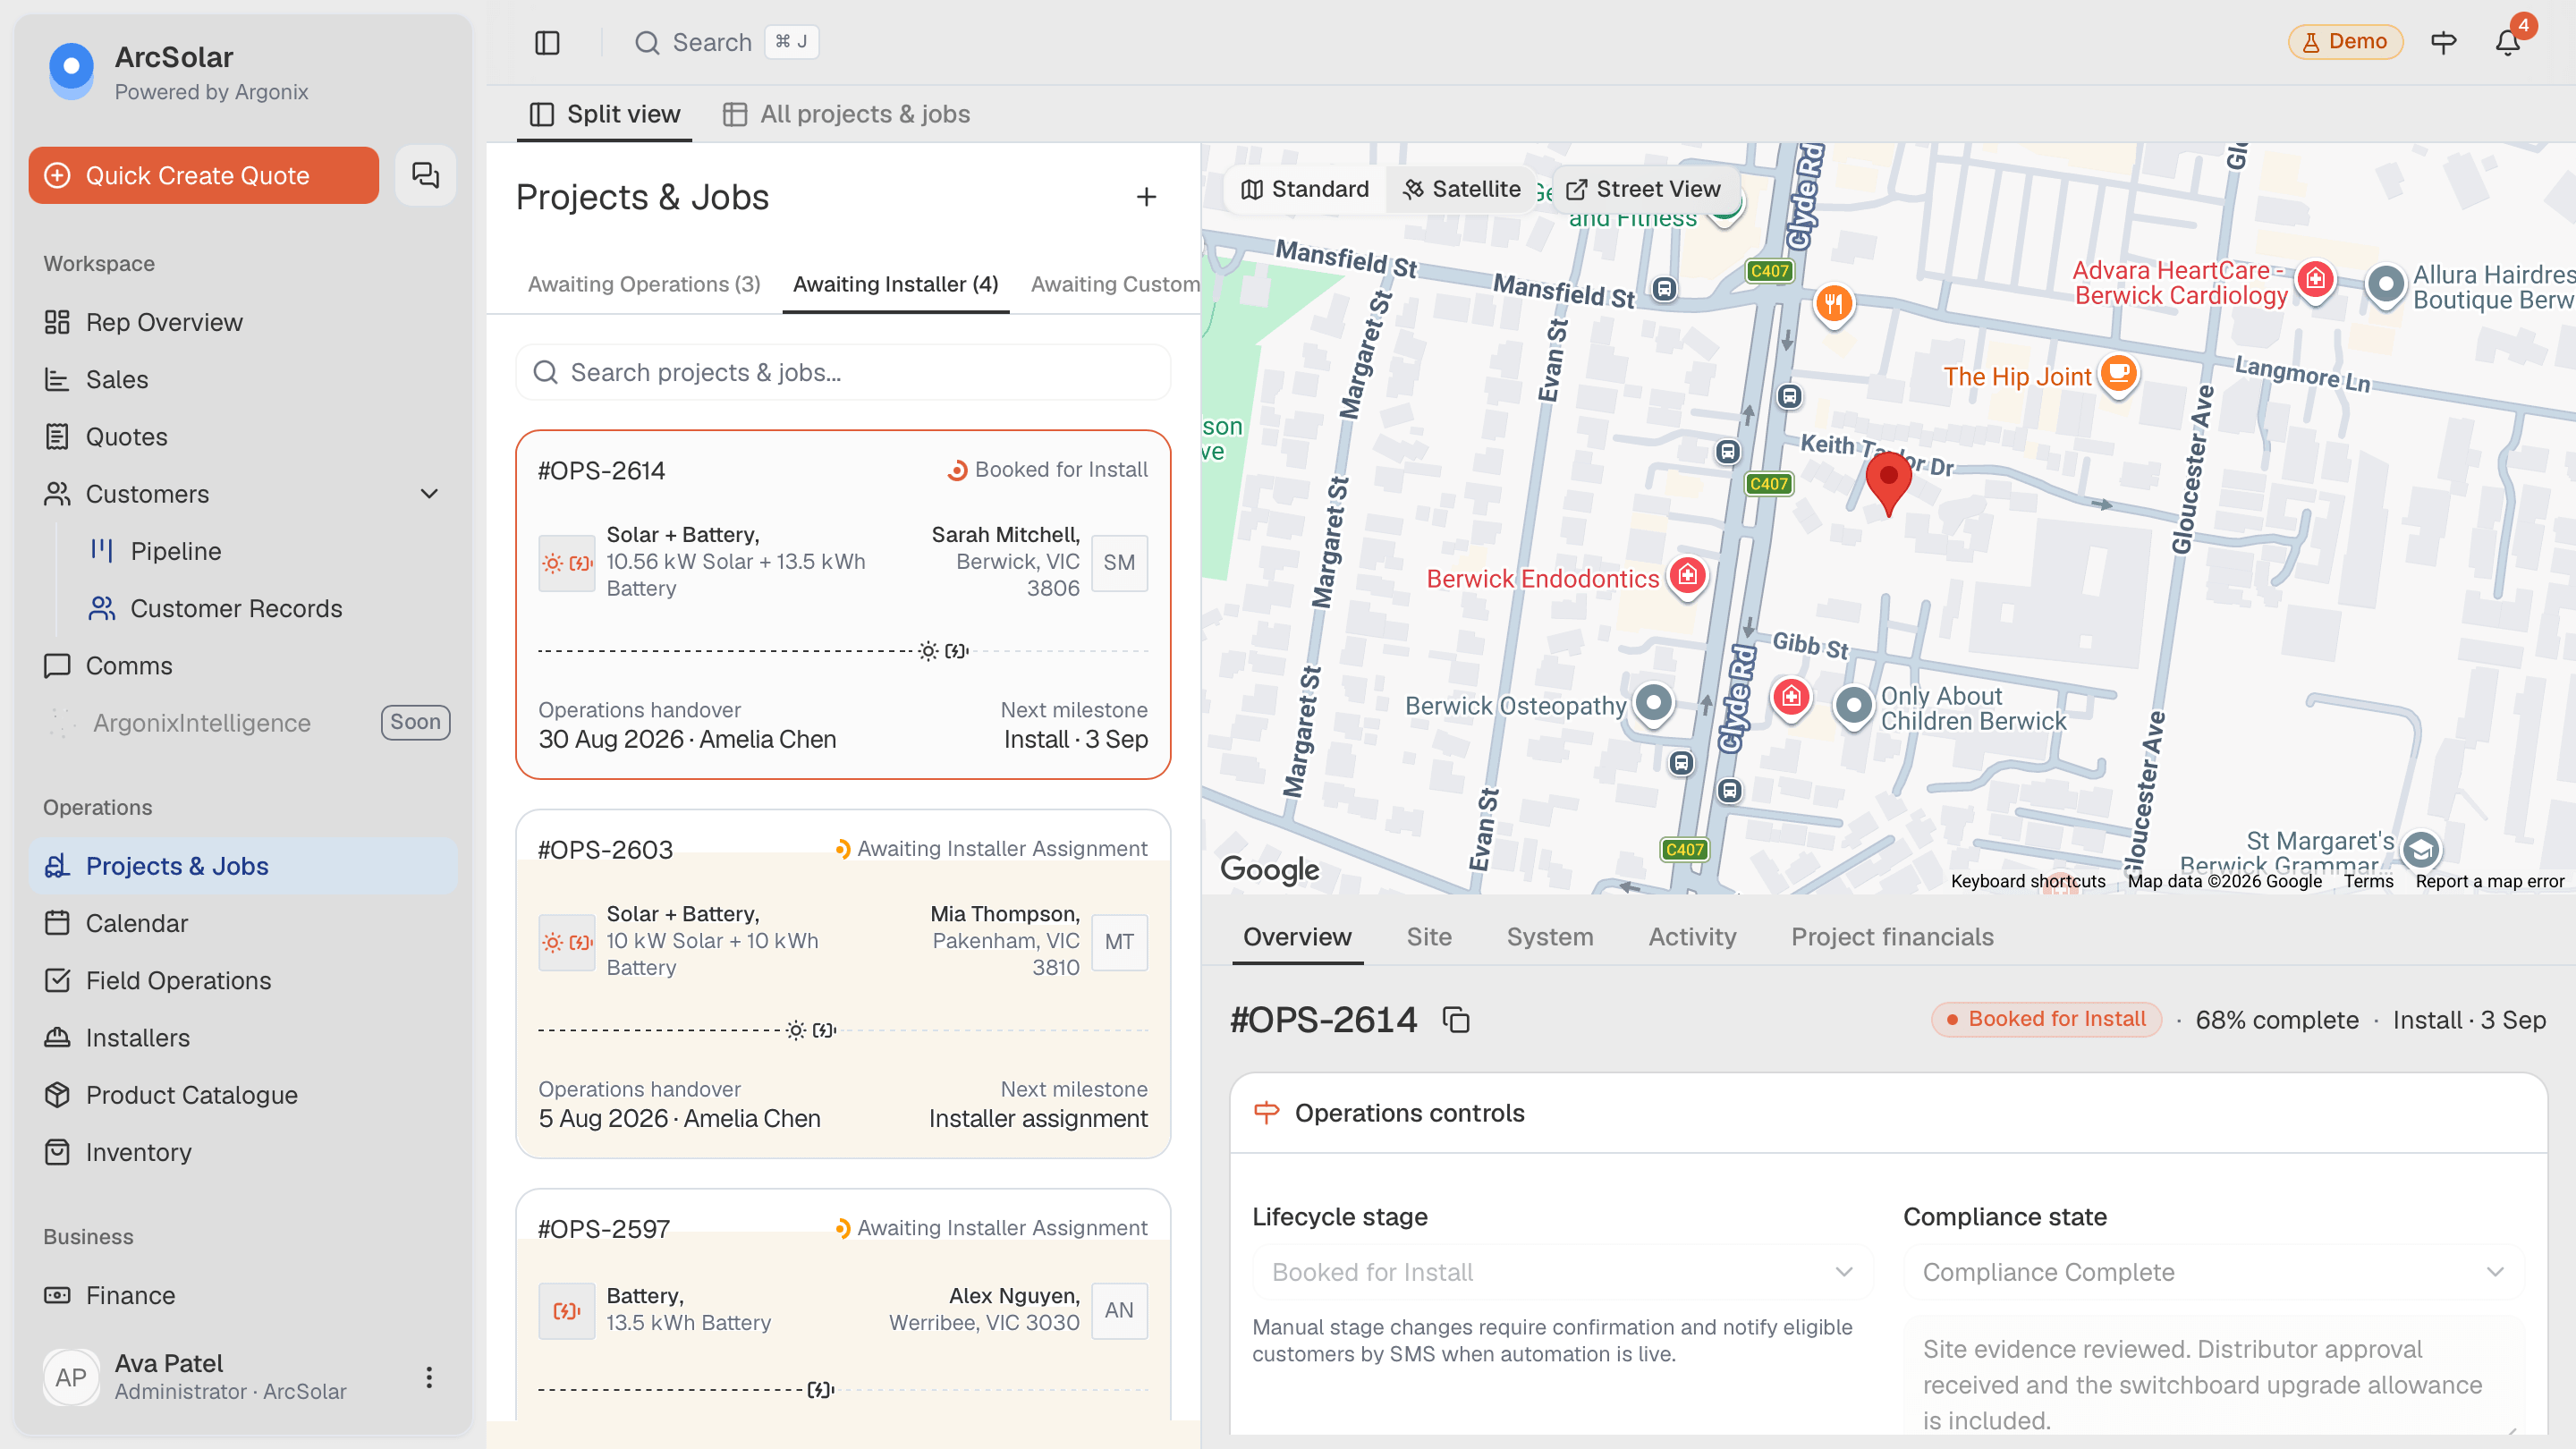Open the chat icon beside Quick Create Quote
Screen dimensions: 2576x1449
[425, 175]
